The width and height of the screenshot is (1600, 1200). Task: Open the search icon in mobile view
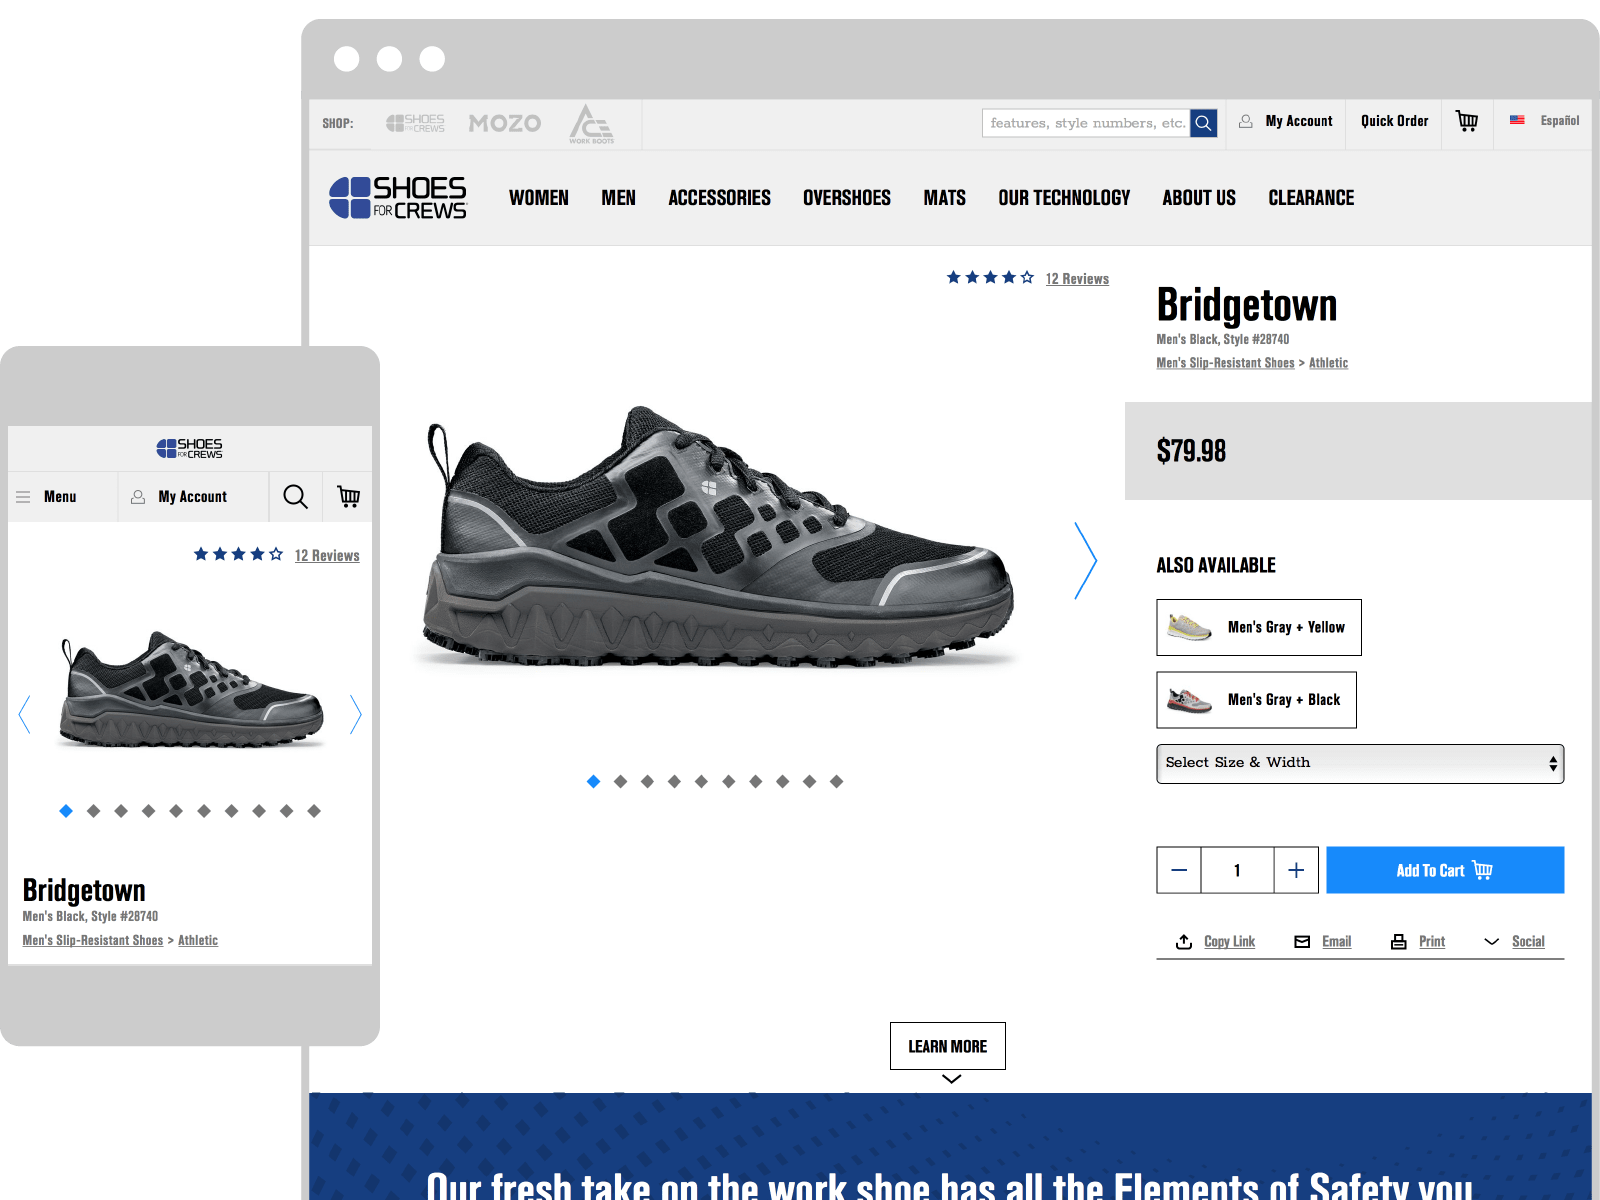click(x=295, y=496)
